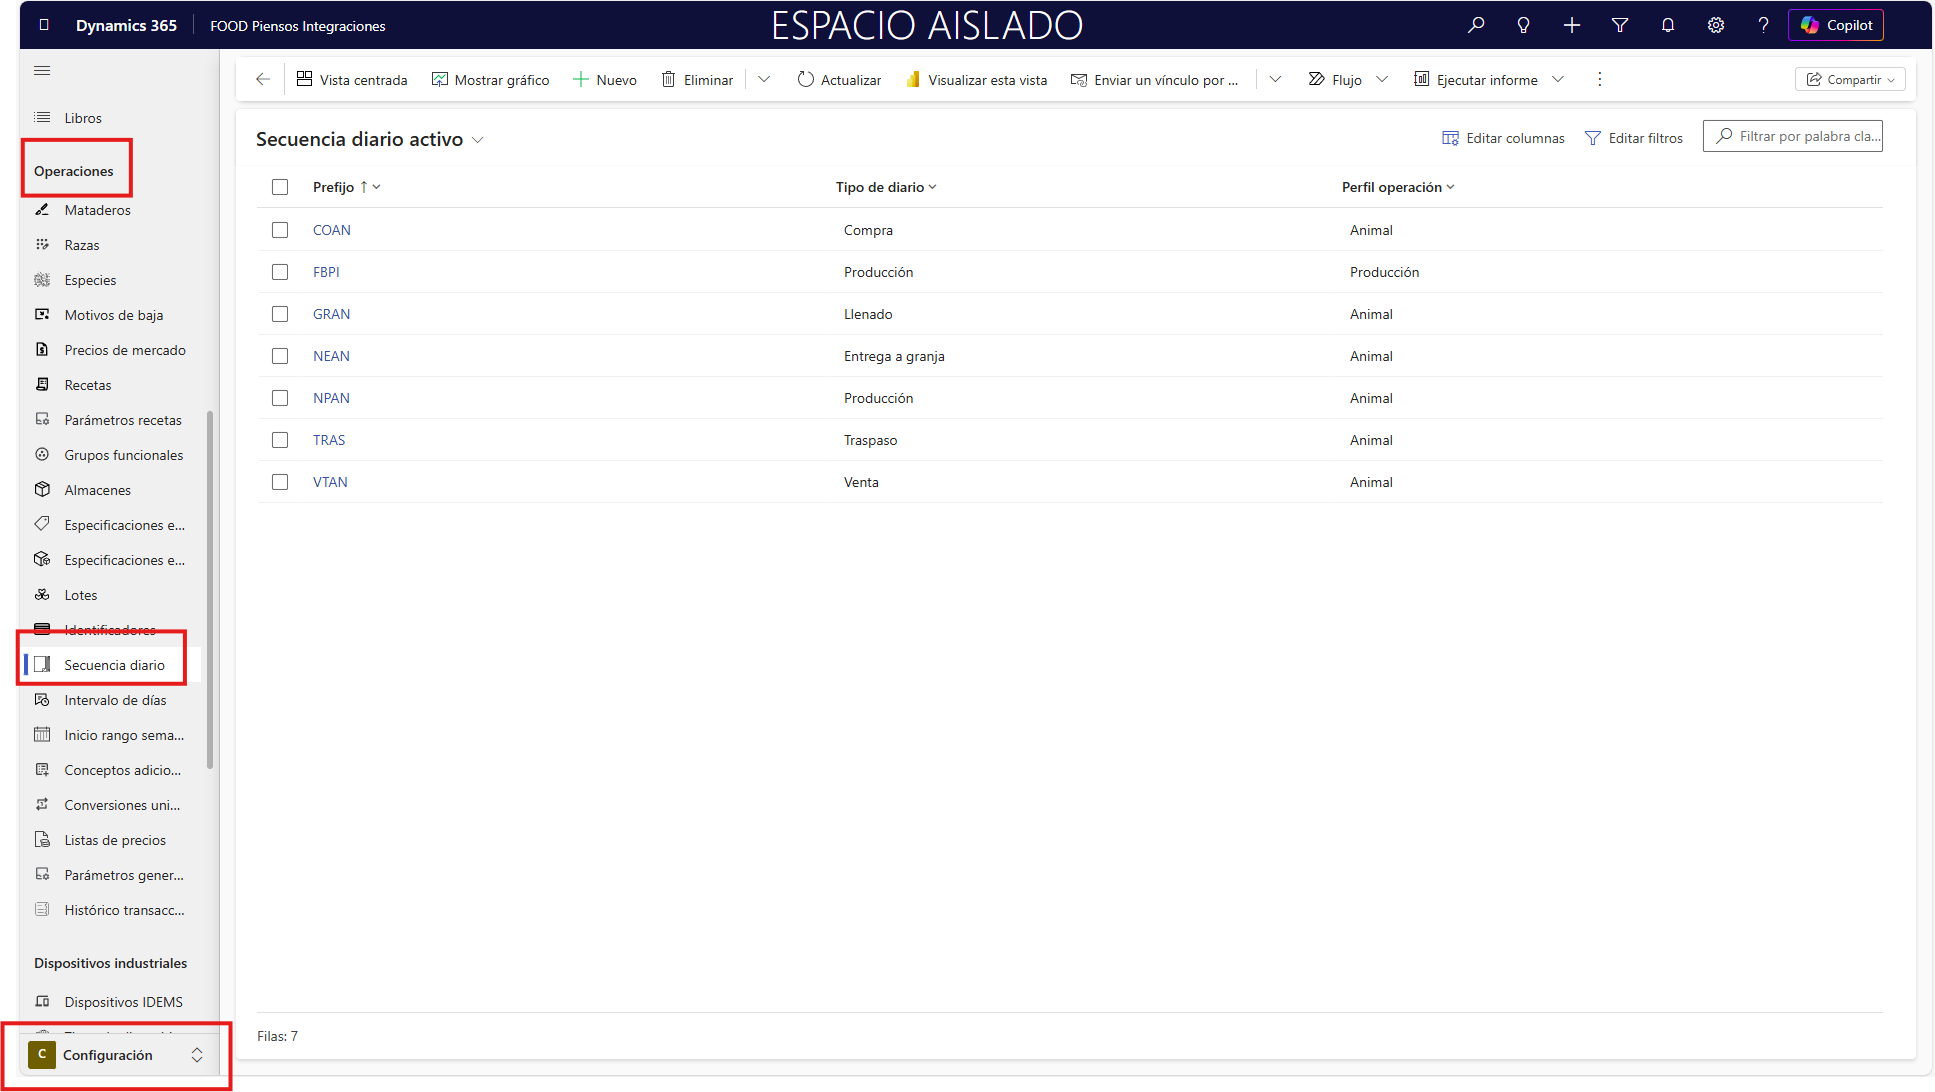Click the lightbulb assistant icon
Viewport: 1935px width, 1092px height.
pos(1523,25)
